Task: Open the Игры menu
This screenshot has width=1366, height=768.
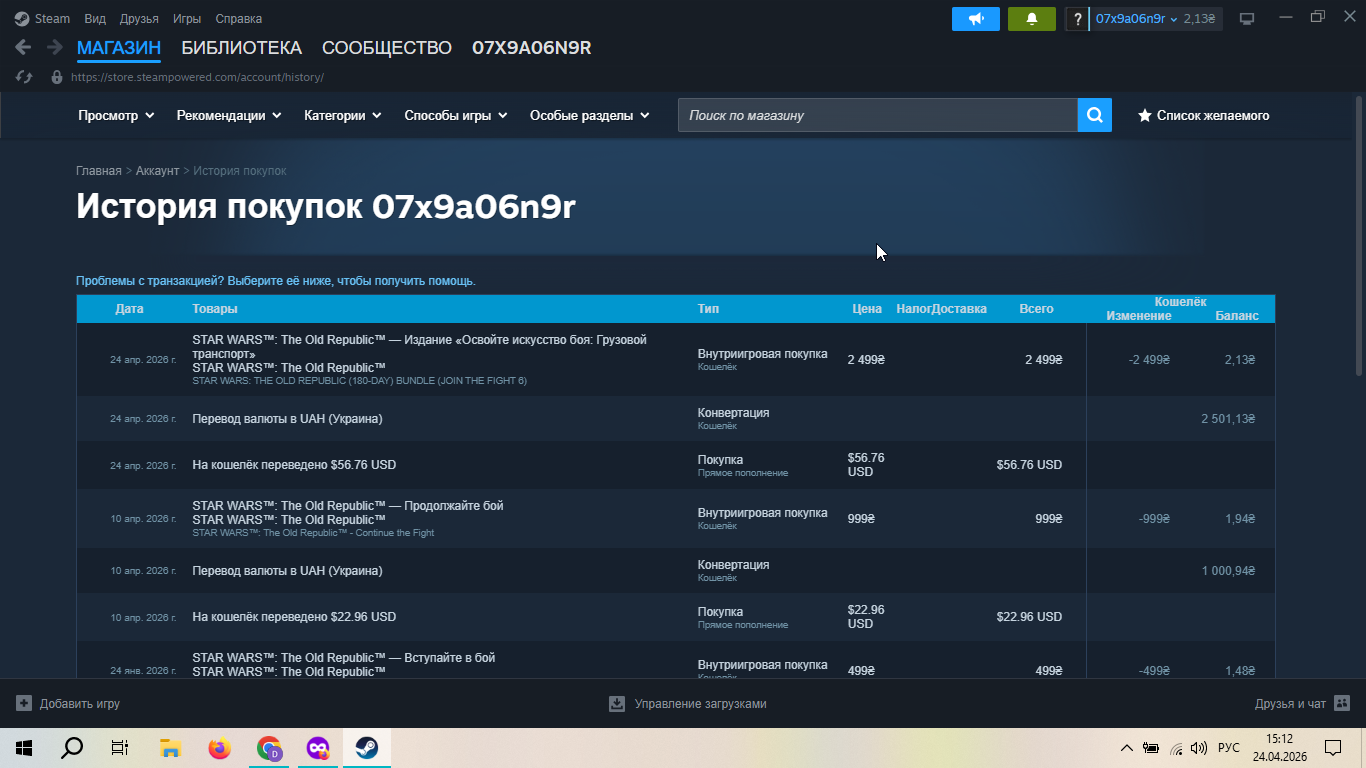Action: click(x=186, y=18)
